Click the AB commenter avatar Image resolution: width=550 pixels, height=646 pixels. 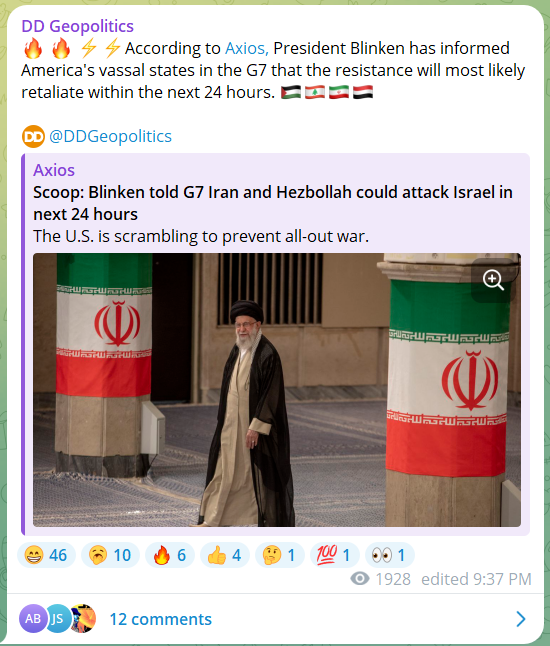pos(33,618)
